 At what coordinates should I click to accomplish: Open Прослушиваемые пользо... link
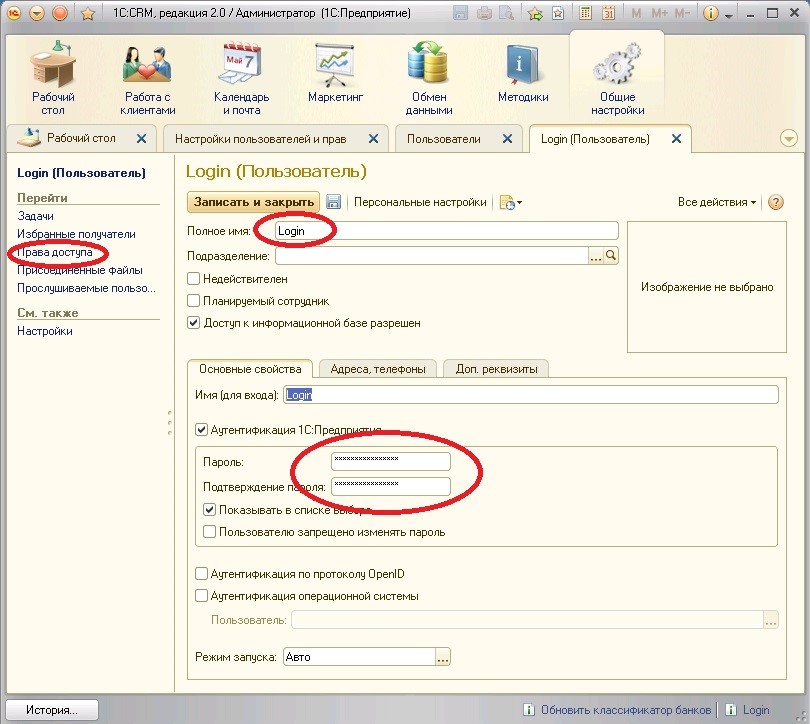click(x=86, y=288)
